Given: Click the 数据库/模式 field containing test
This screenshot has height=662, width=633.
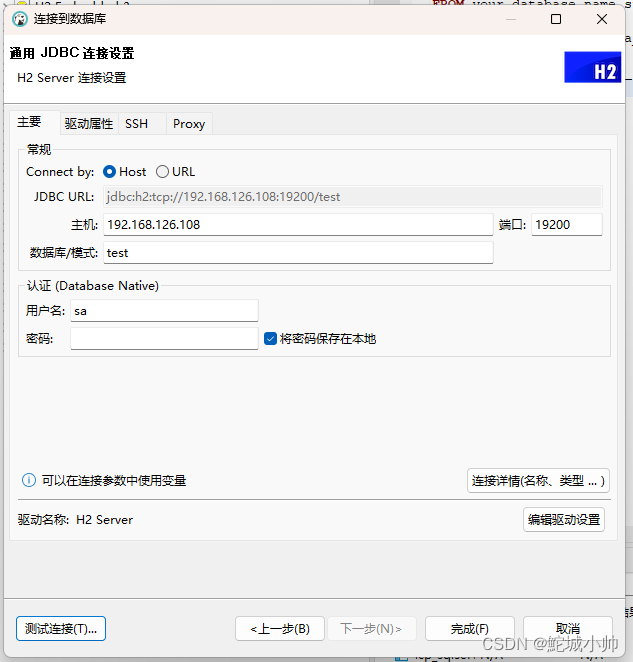Looking at the screenshot, I should pyautogui.click(x=298, y=253).
